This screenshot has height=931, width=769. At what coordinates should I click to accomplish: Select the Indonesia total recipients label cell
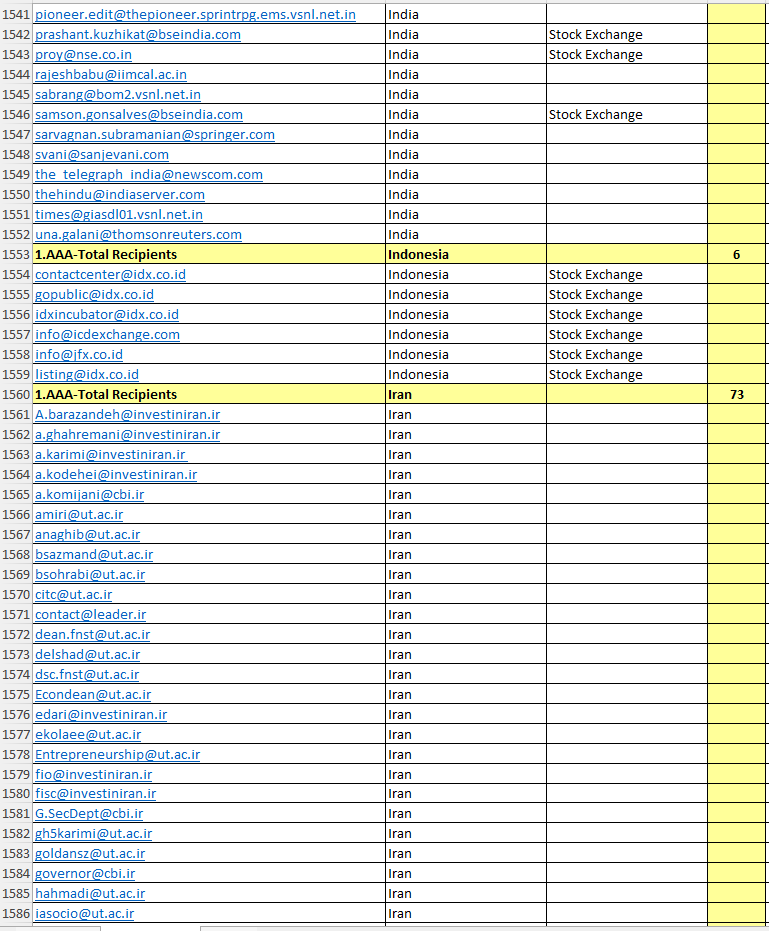[209, 254]
